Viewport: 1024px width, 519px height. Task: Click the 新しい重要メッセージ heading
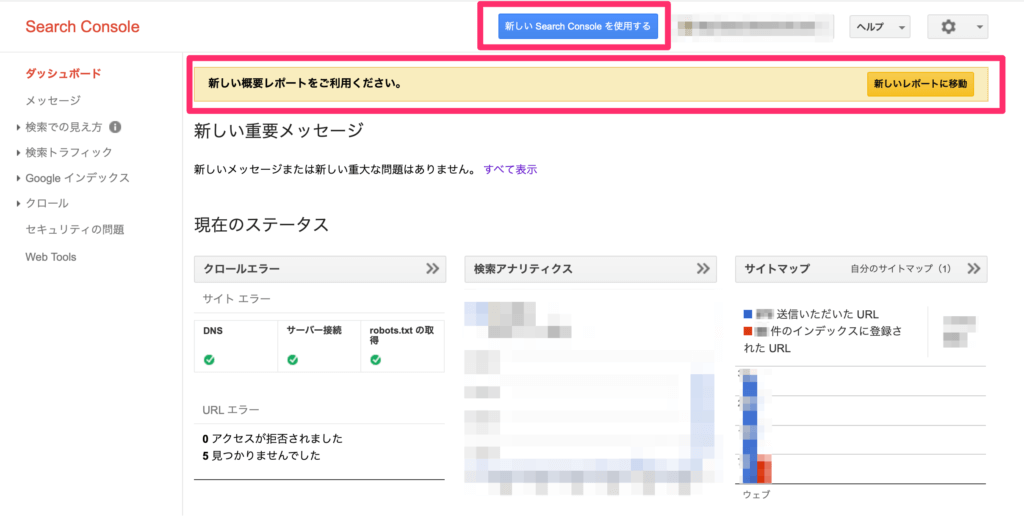(278, 131)
